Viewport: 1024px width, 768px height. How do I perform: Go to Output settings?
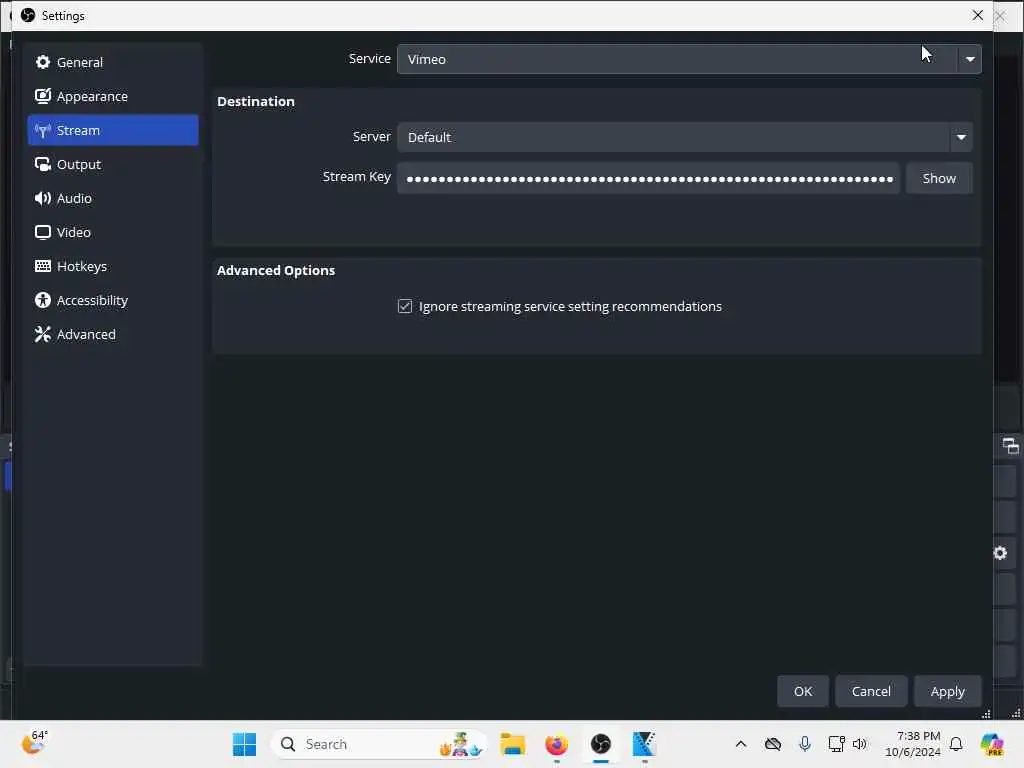112,164
